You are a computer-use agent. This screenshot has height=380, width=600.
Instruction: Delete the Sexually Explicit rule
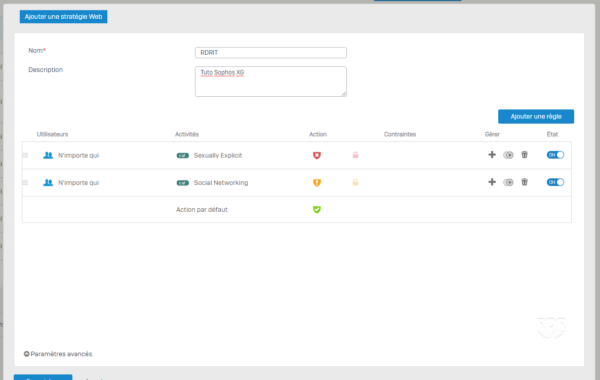point(525,155)
